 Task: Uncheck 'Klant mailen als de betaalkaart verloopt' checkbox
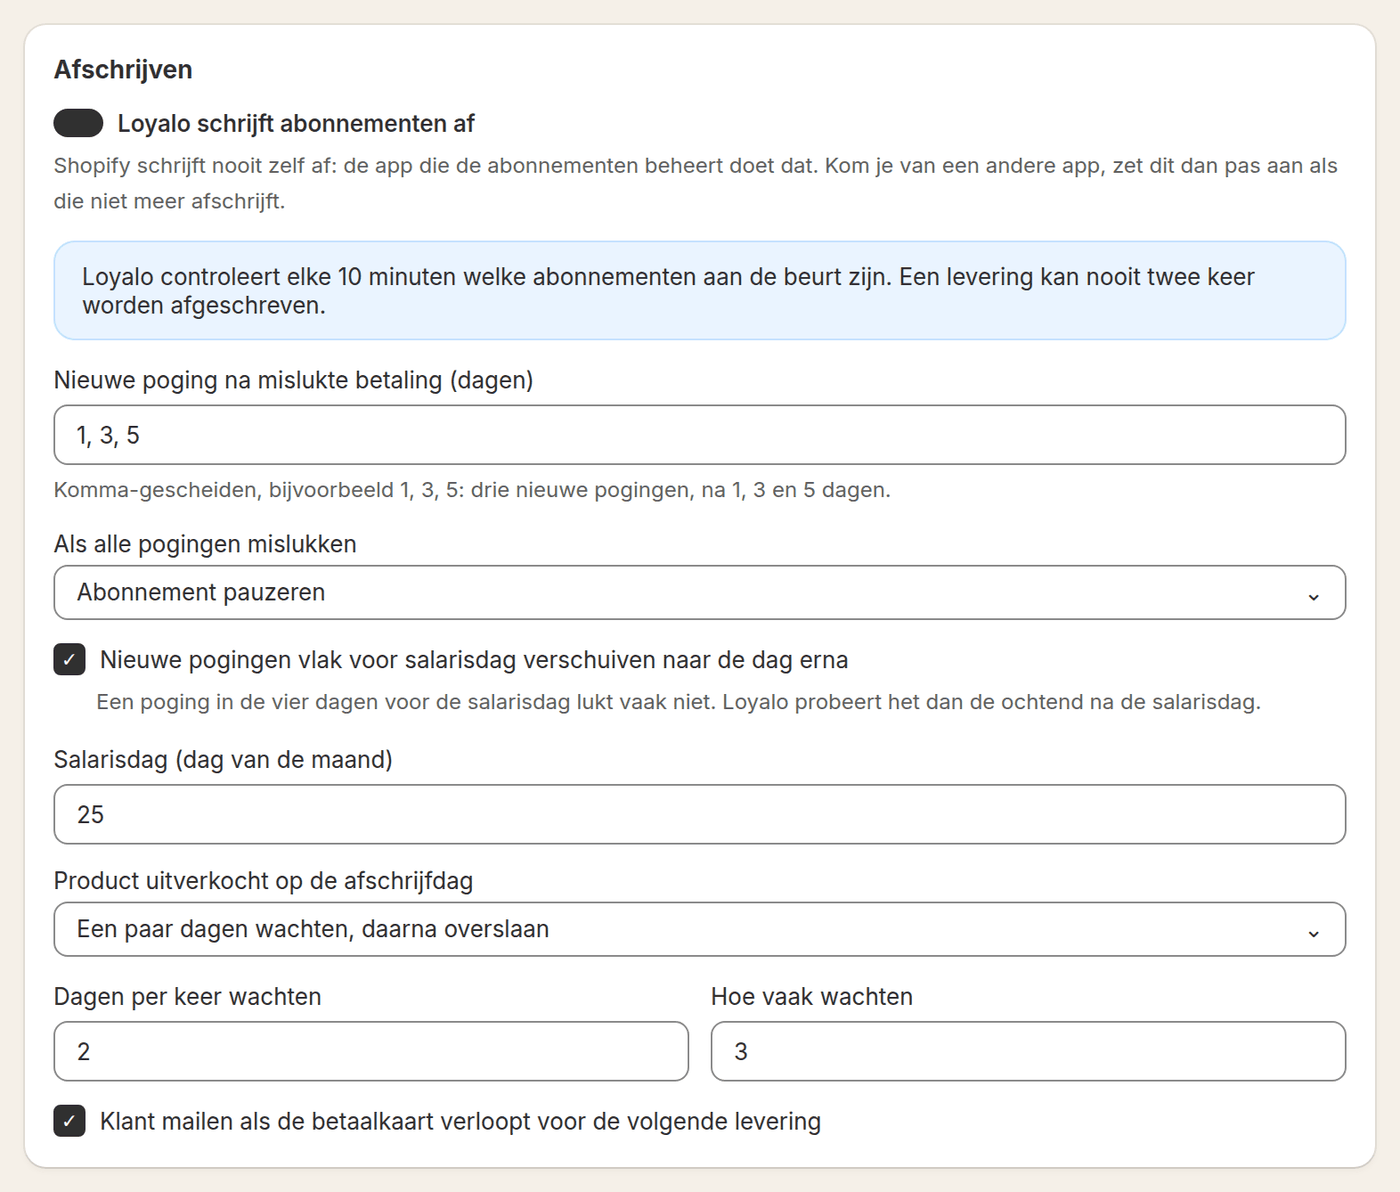[69, 1121]
